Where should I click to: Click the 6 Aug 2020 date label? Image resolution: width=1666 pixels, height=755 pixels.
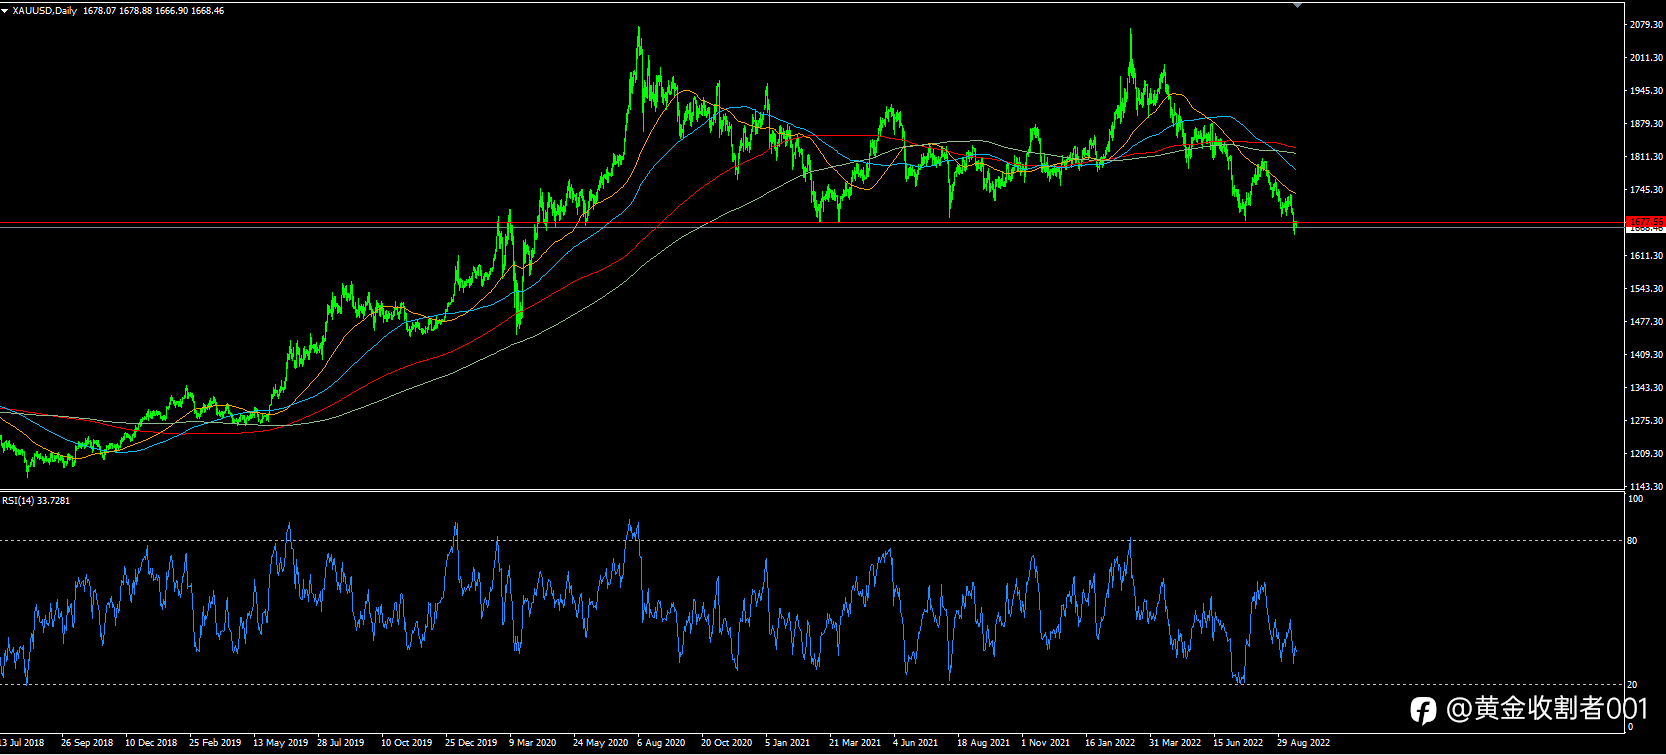coord(661,743)
